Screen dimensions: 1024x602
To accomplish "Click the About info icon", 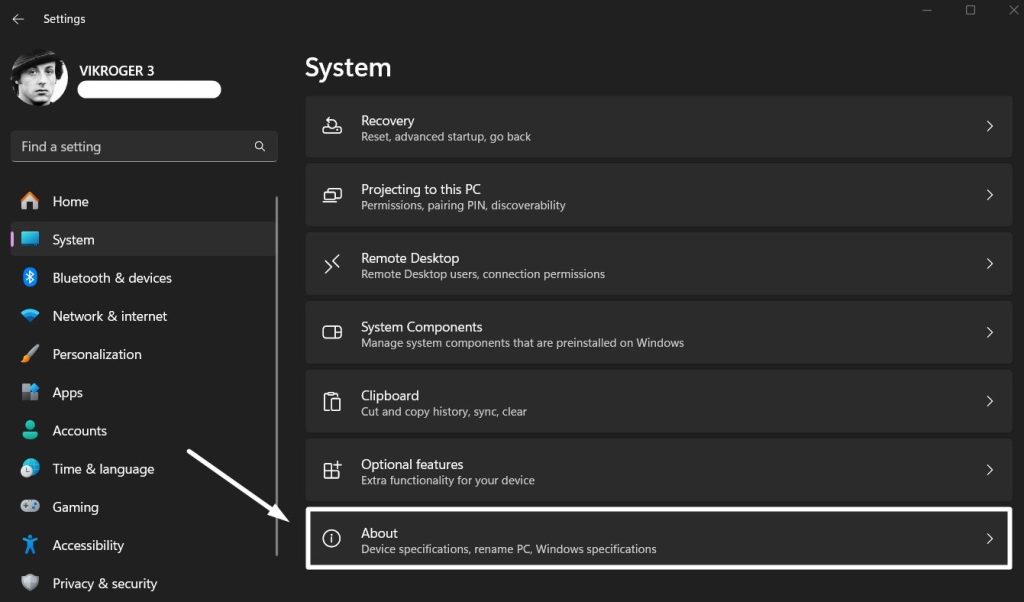I will [332, 539].
